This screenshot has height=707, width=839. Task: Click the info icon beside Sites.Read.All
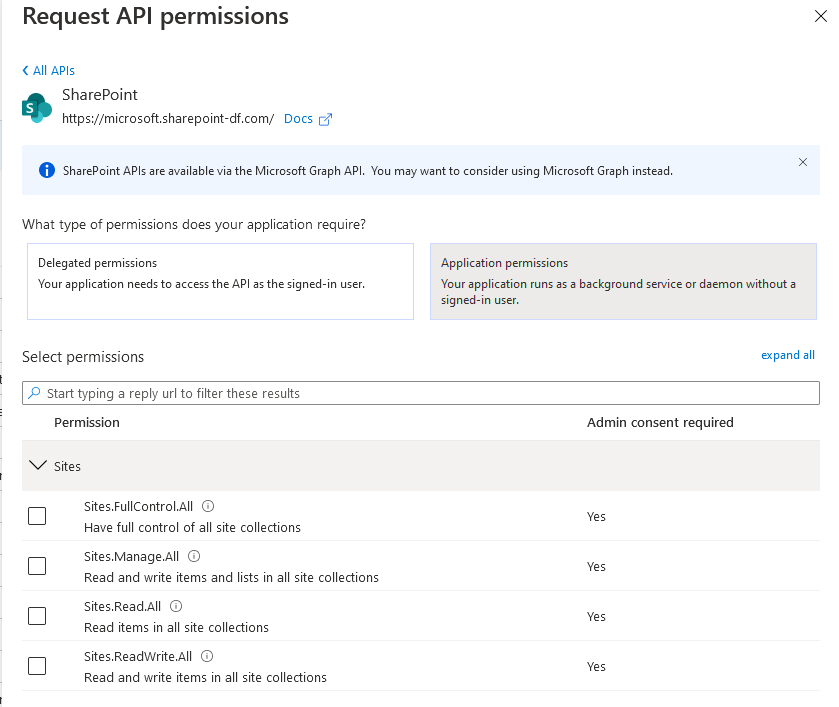175,606
